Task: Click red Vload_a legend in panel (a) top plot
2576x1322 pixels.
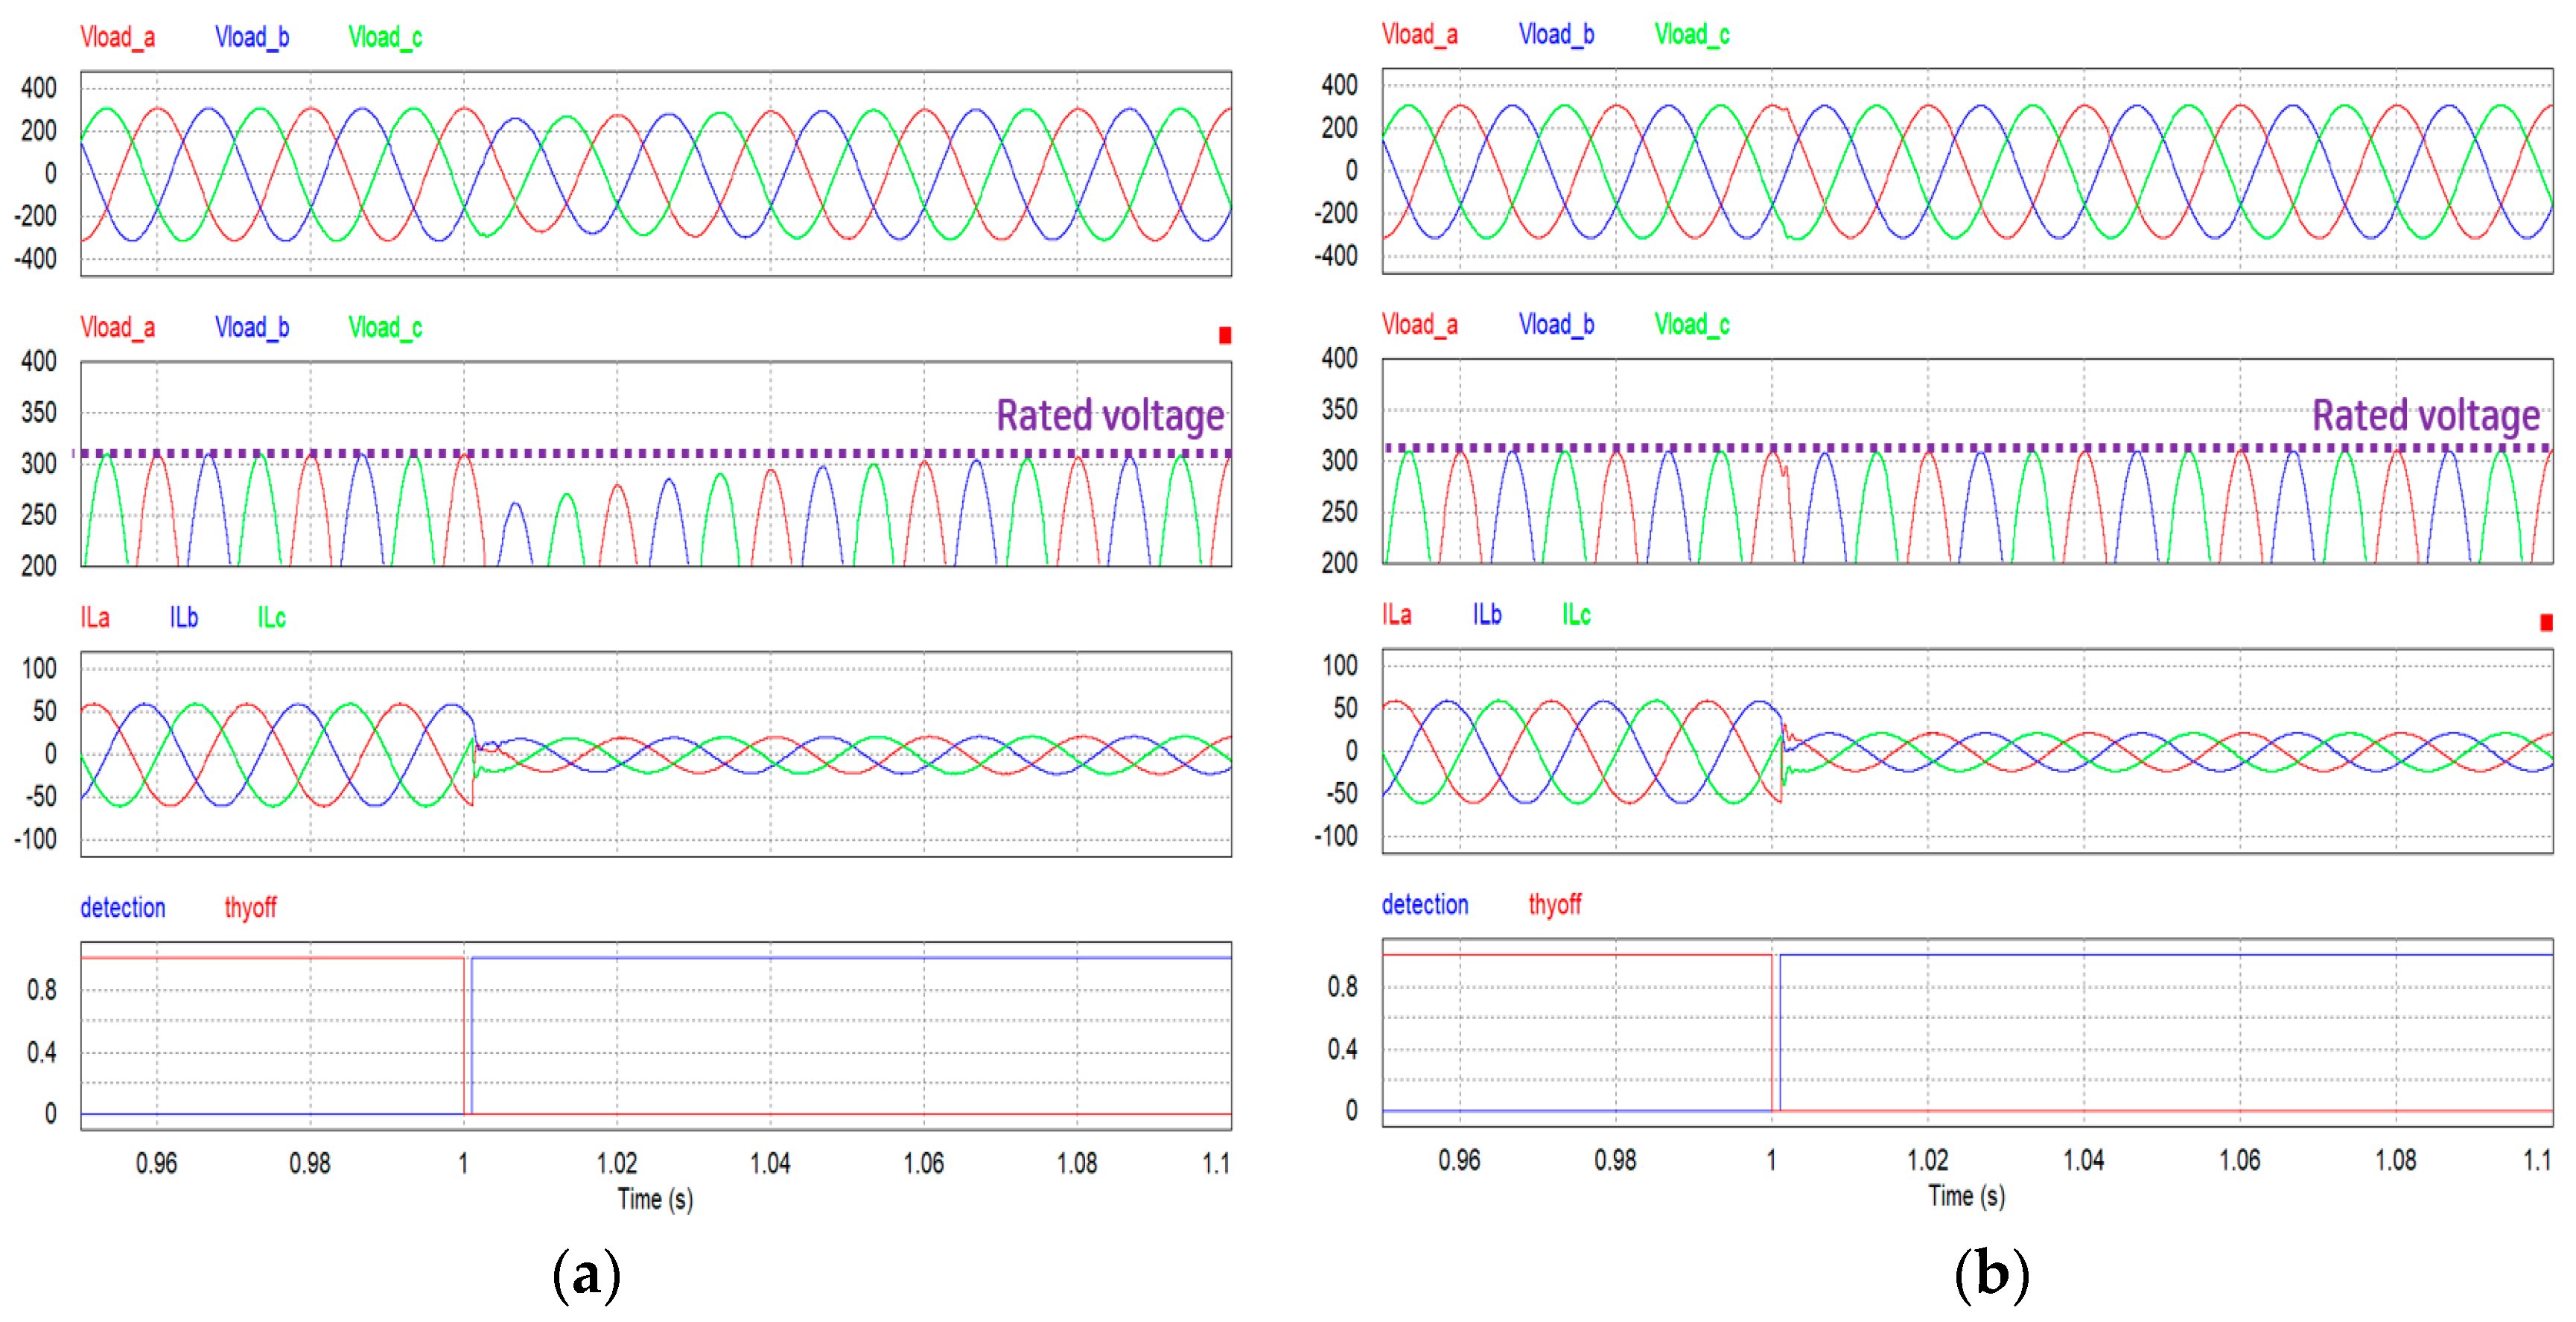Action: point(117,38)
